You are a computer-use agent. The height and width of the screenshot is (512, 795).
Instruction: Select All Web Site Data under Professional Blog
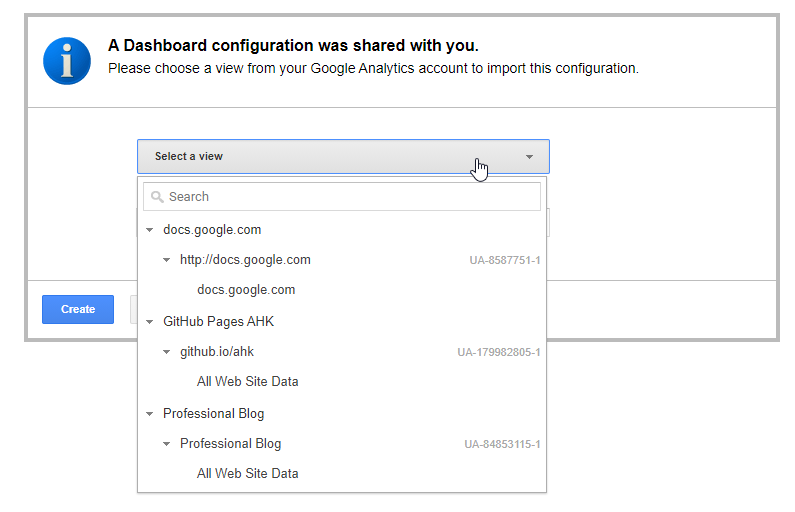coord(247,473)
